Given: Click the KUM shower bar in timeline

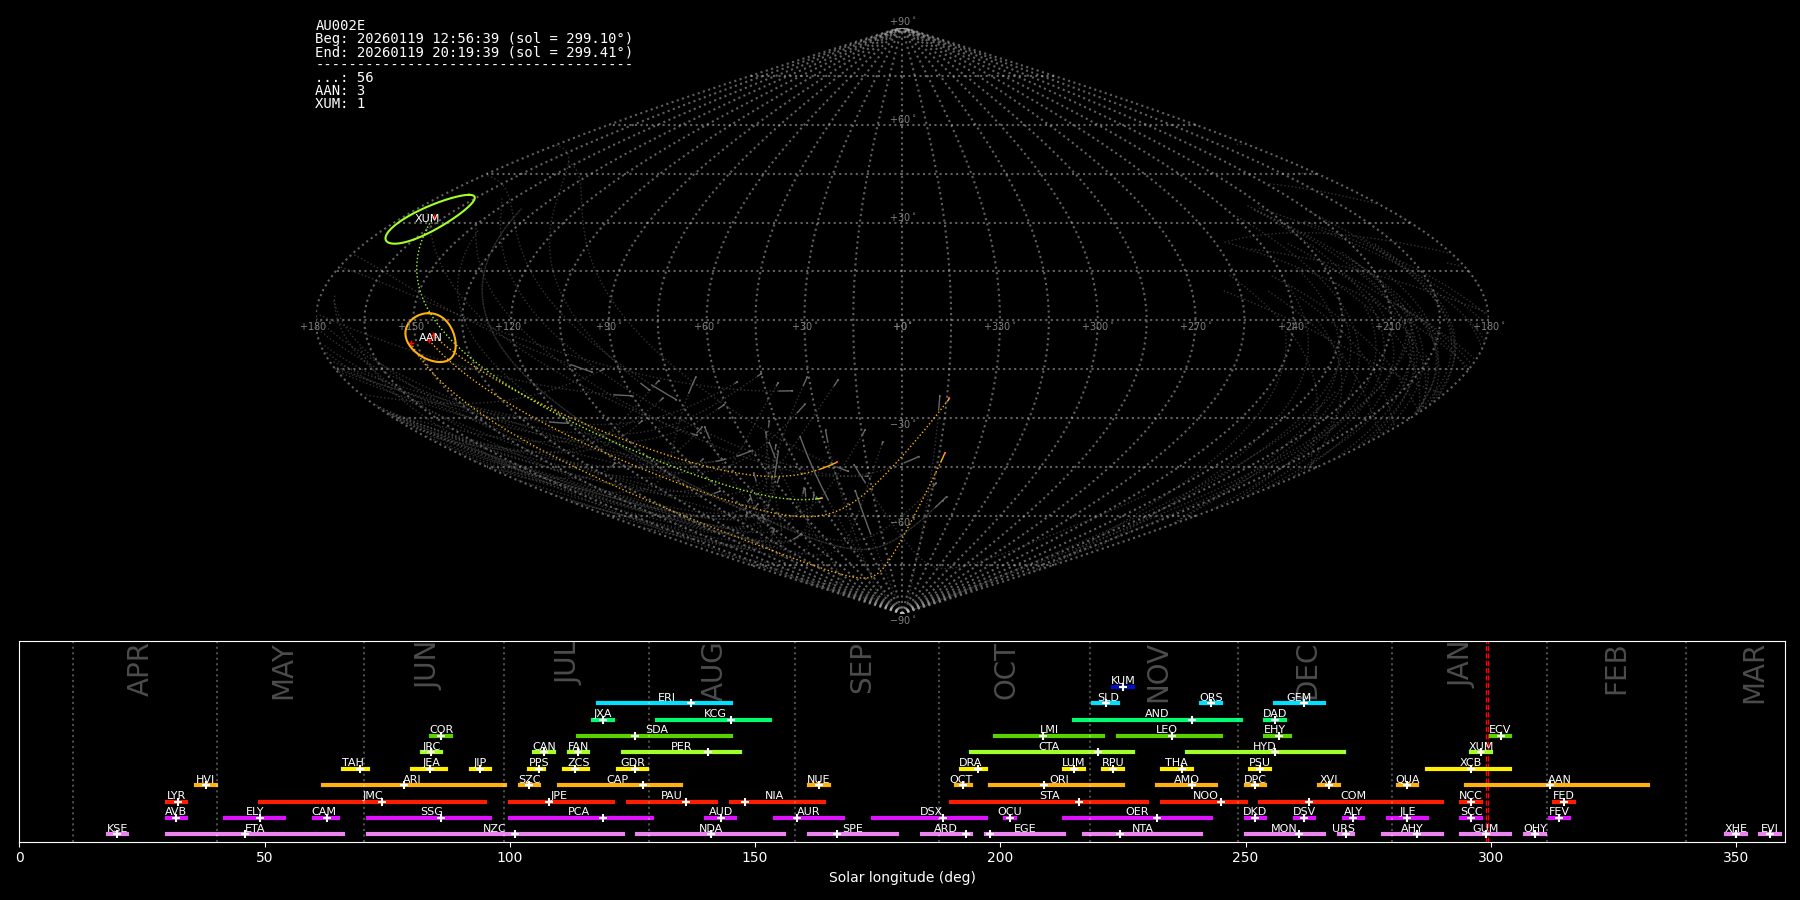Looking at the screenshot, I should tap(1123, 687).
